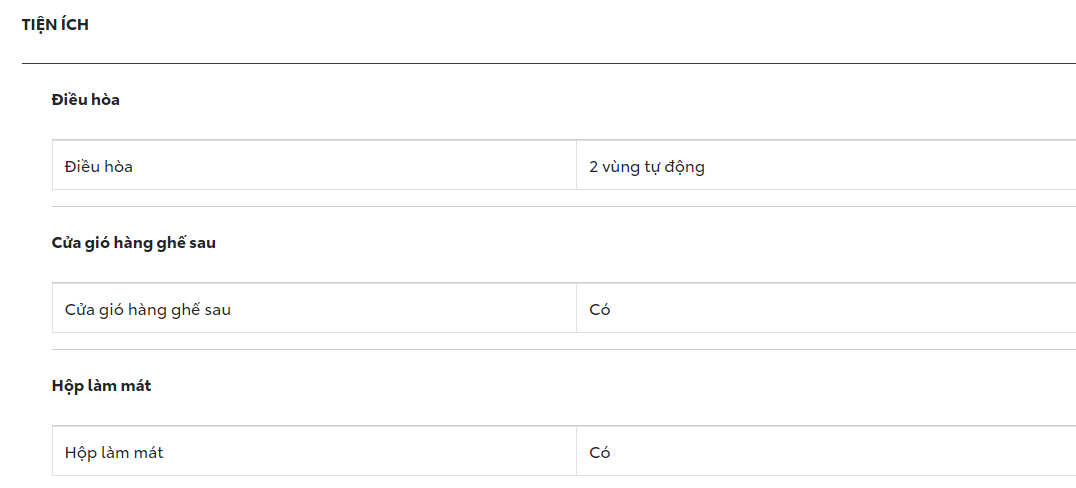Viewport: 1076px width, 488px height.
Task: Click 'Có' value in Cửa gió hàng ghế sau row
Action: (x=600, y=310)
